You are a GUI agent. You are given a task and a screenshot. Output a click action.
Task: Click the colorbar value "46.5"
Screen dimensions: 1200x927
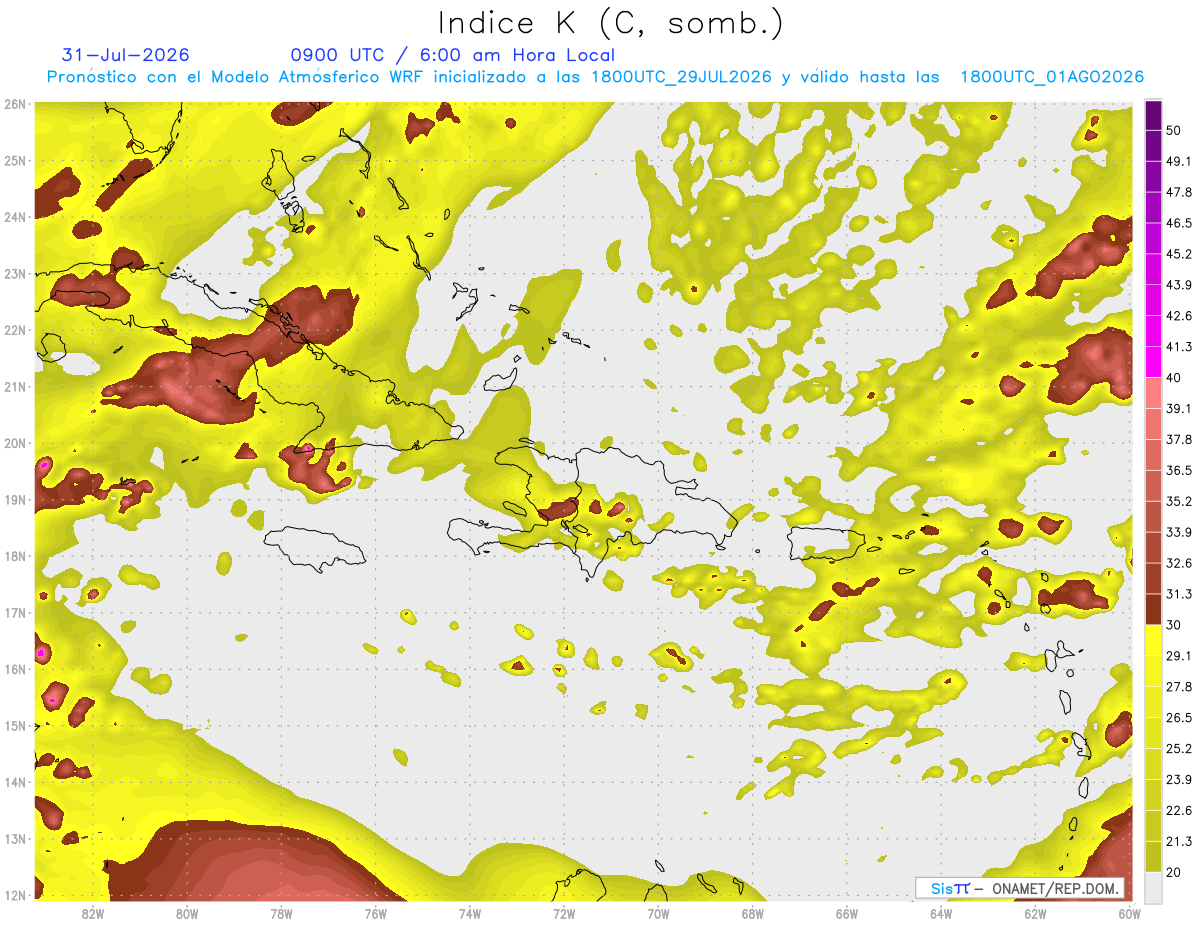(1178, 223)
